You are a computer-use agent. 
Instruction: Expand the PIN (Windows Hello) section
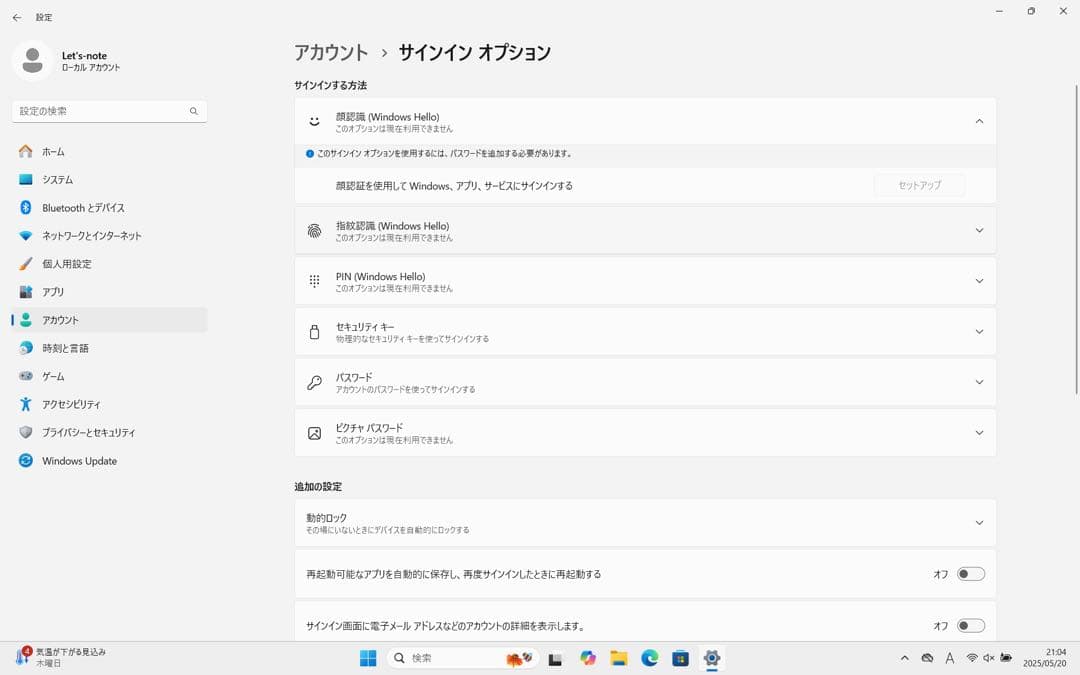pos(979,281)
